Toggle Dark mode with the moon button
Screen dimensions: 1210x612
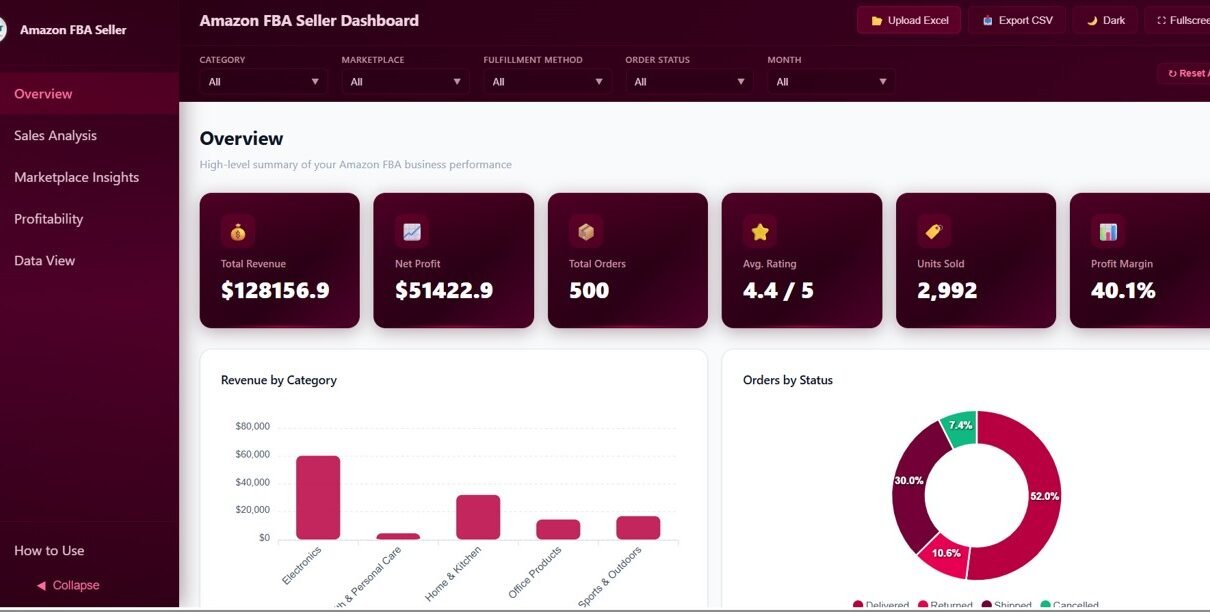pyautogui.click(x=1105, y=20)
